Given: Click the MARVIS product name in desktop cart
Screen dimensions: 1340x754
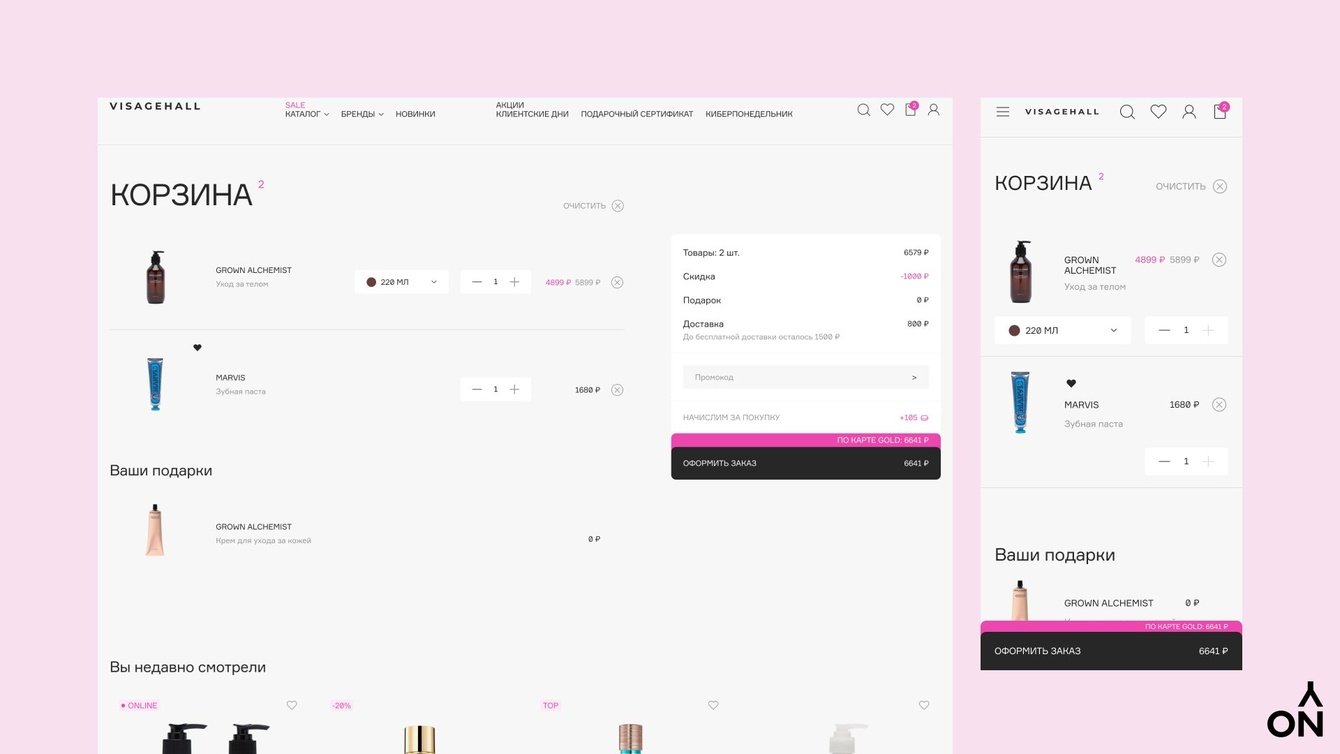Looking at the screenshot, I should click(x=230, y=378).
